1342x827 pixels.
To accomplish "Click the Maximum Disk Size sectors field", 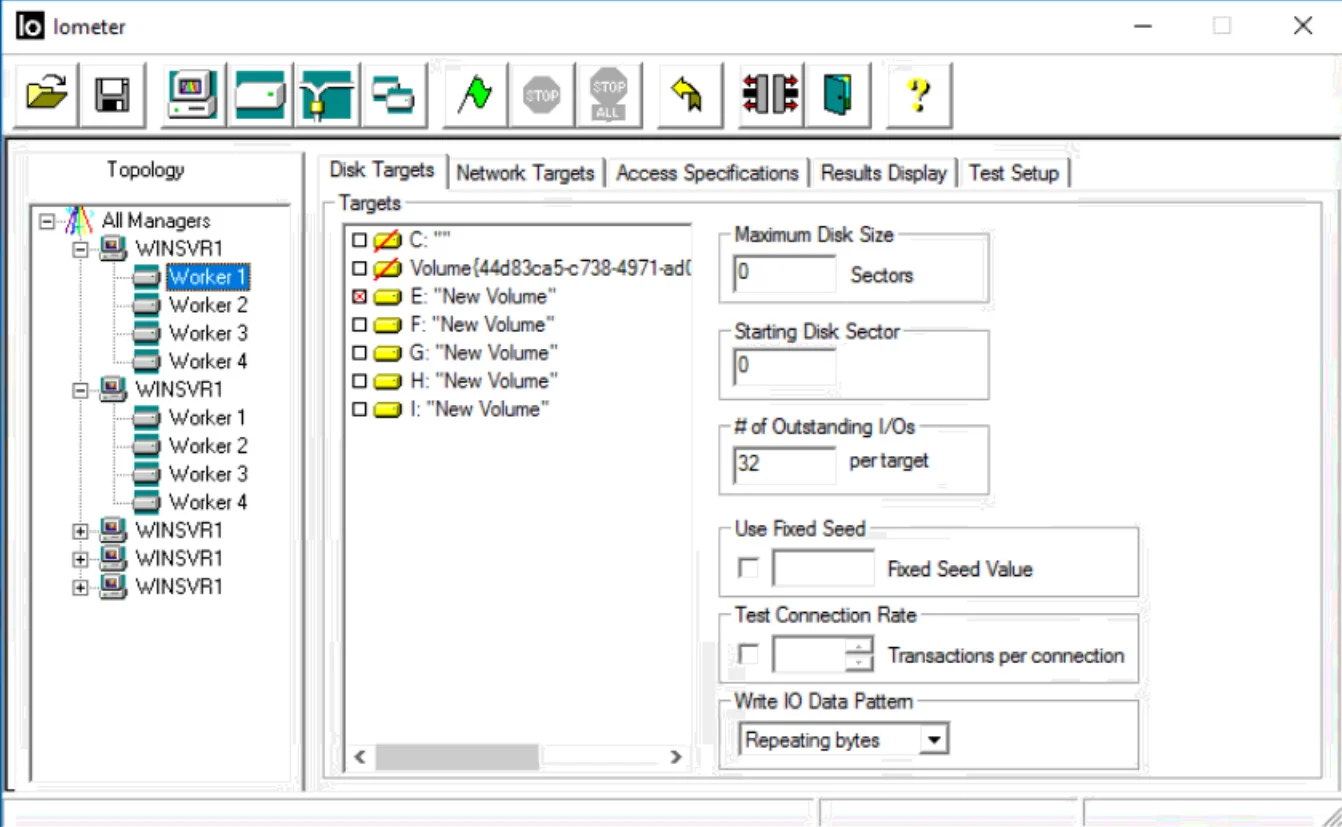I will click(785, 274).
